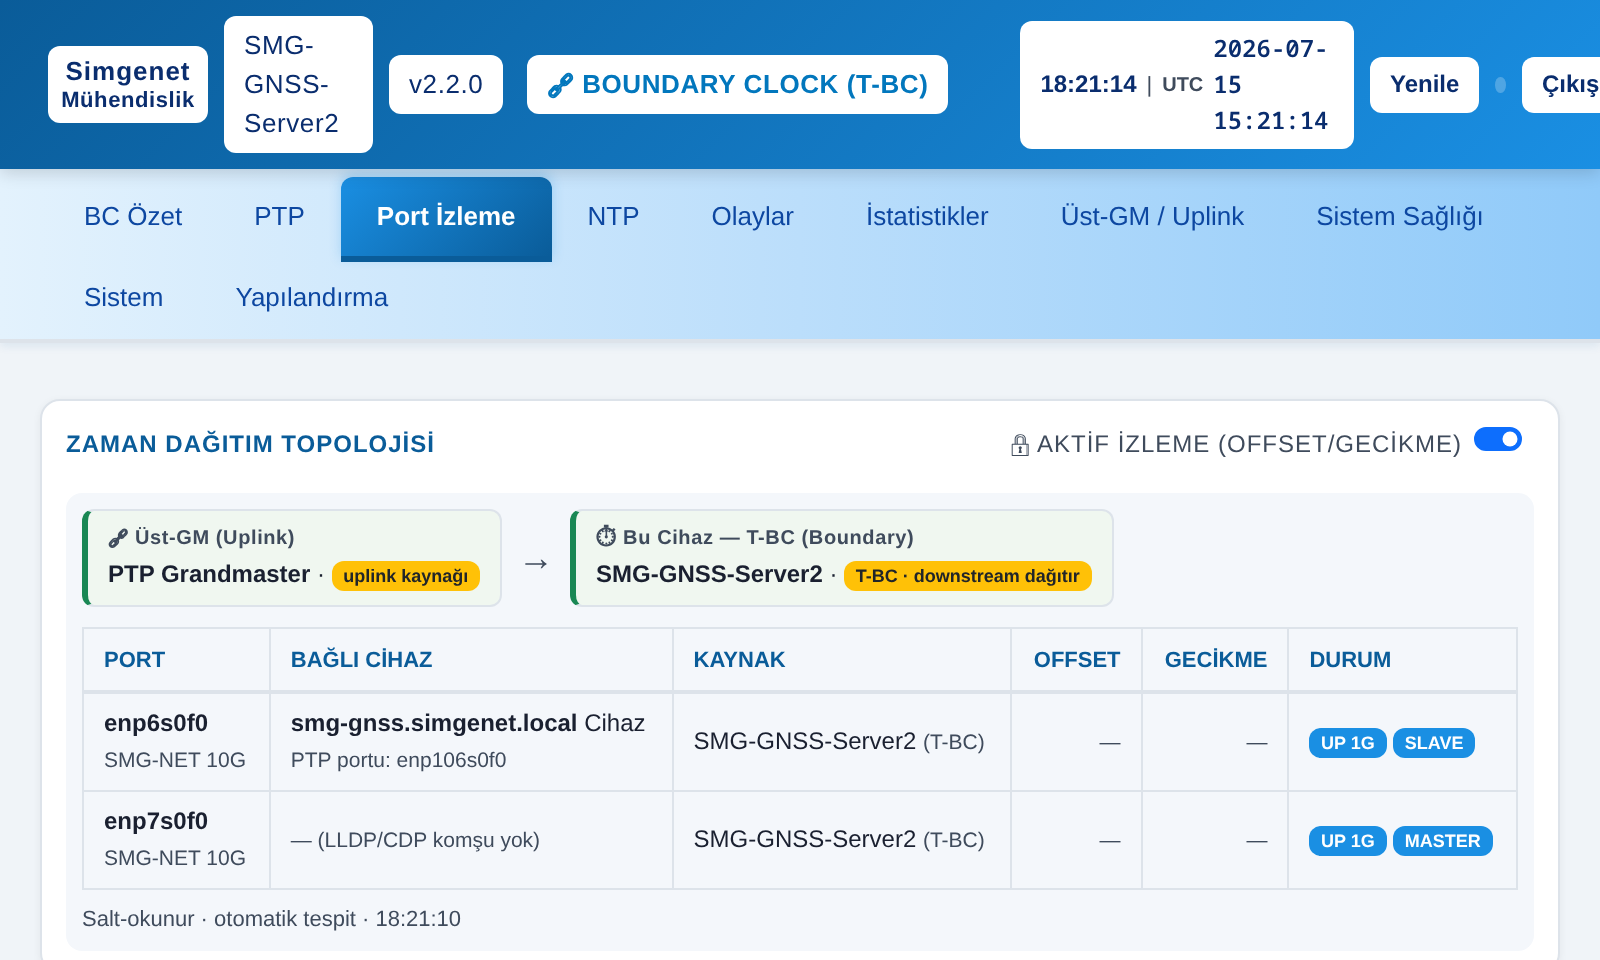This screenshot has width=1600, height=960.
Task: Click the MASTER status badge for enp7s0f0
Action: [1442, 841]
